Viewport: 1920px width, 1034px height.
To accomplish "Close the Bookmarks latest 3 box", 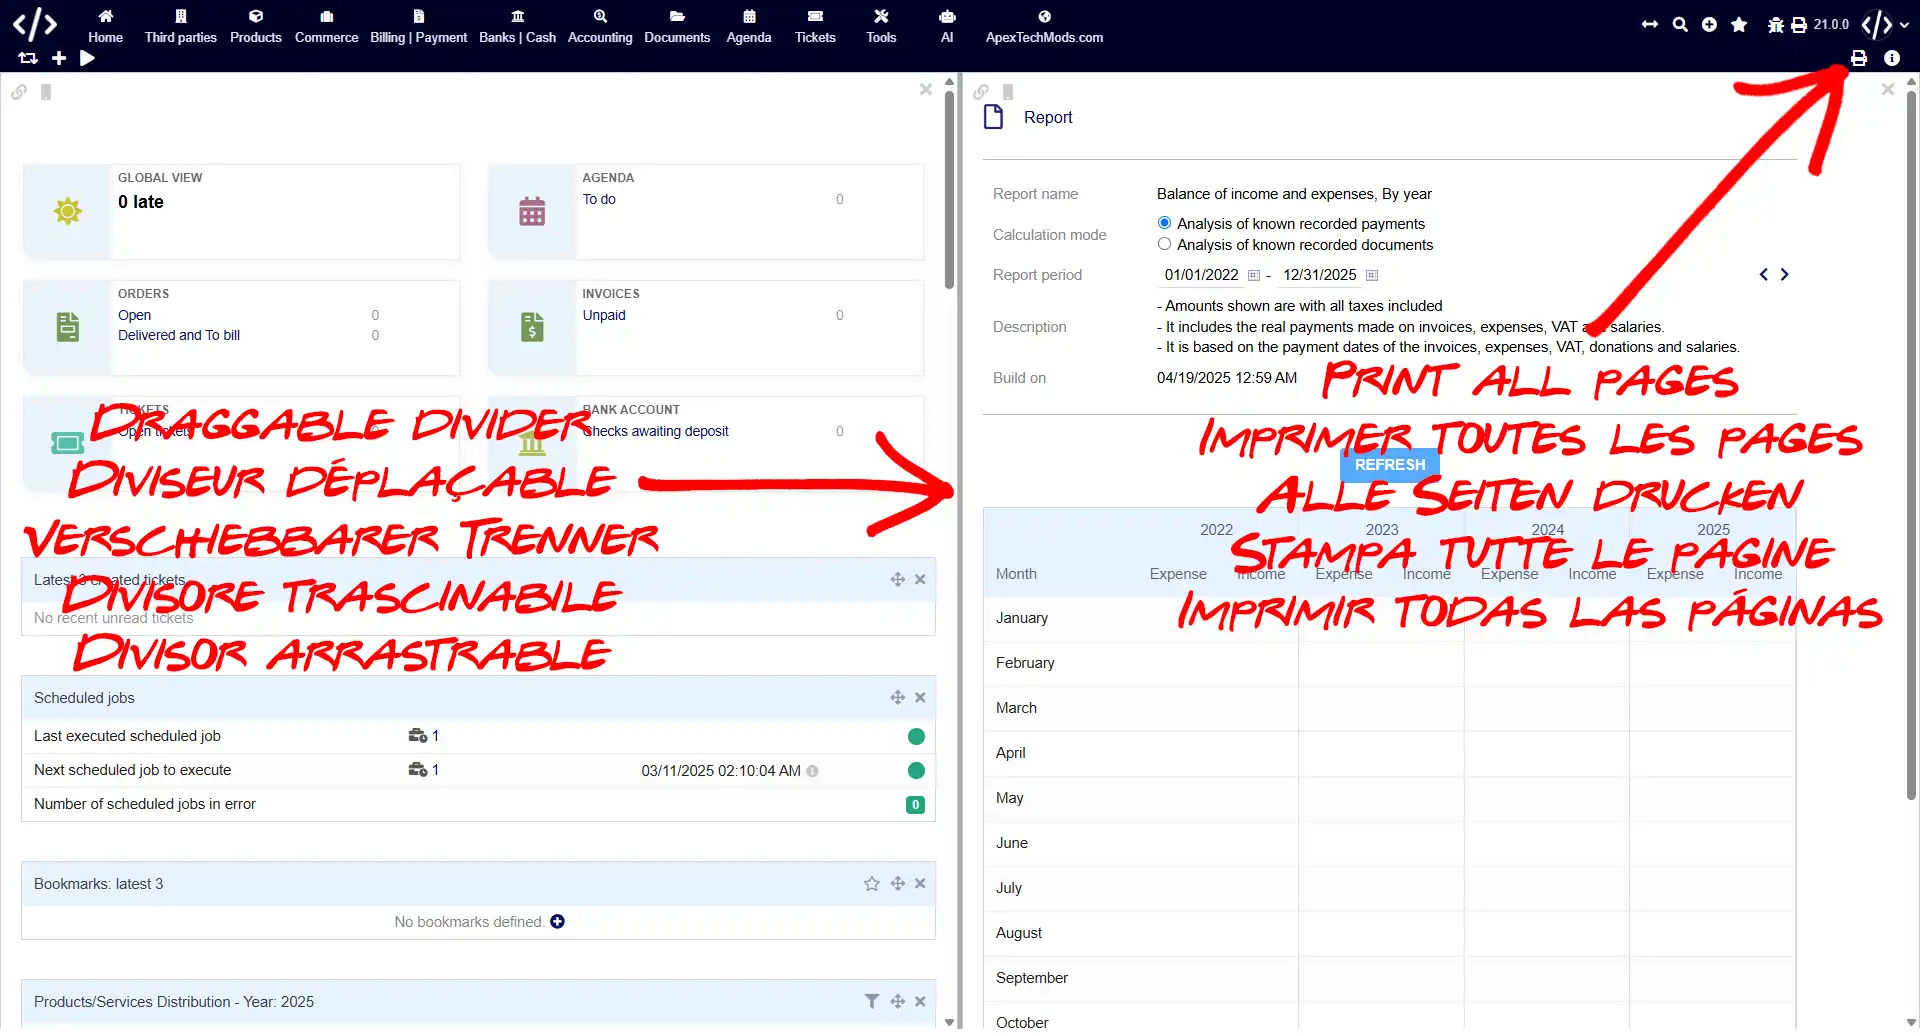I will tap(920, 884).
